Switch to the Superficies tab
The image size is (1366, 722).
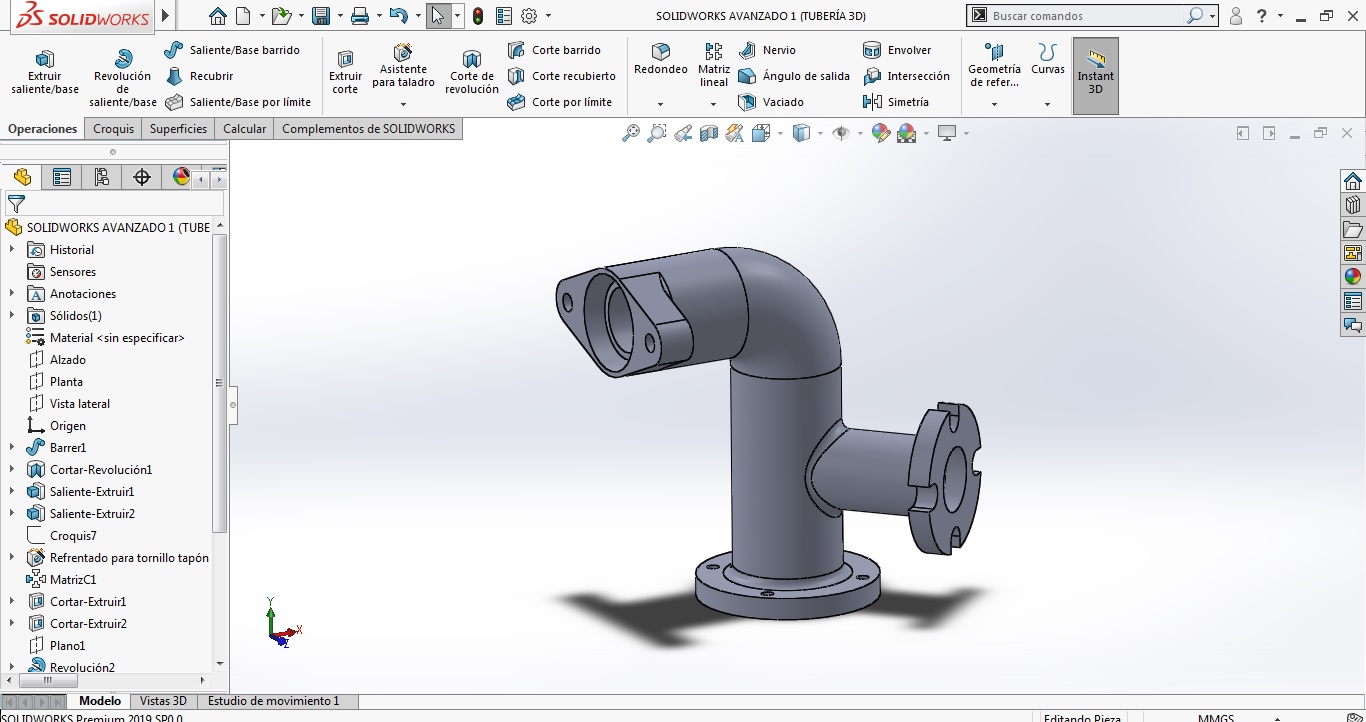179,129
